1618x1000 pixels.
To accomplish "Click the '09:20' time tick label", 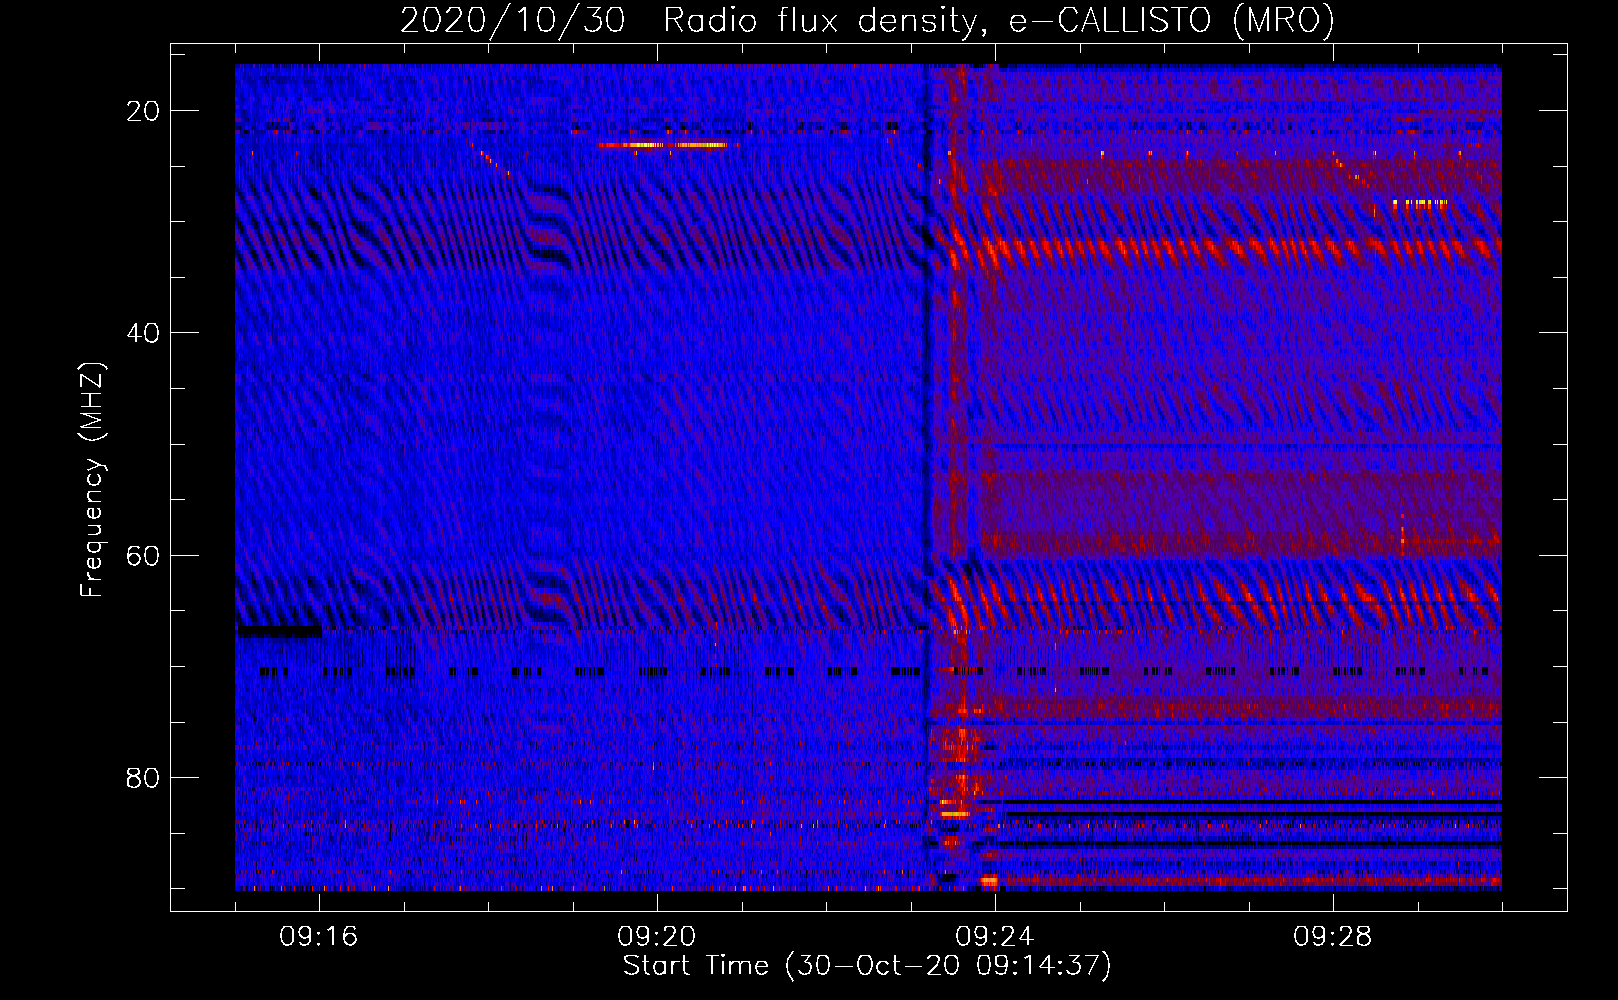I will 657,937.
